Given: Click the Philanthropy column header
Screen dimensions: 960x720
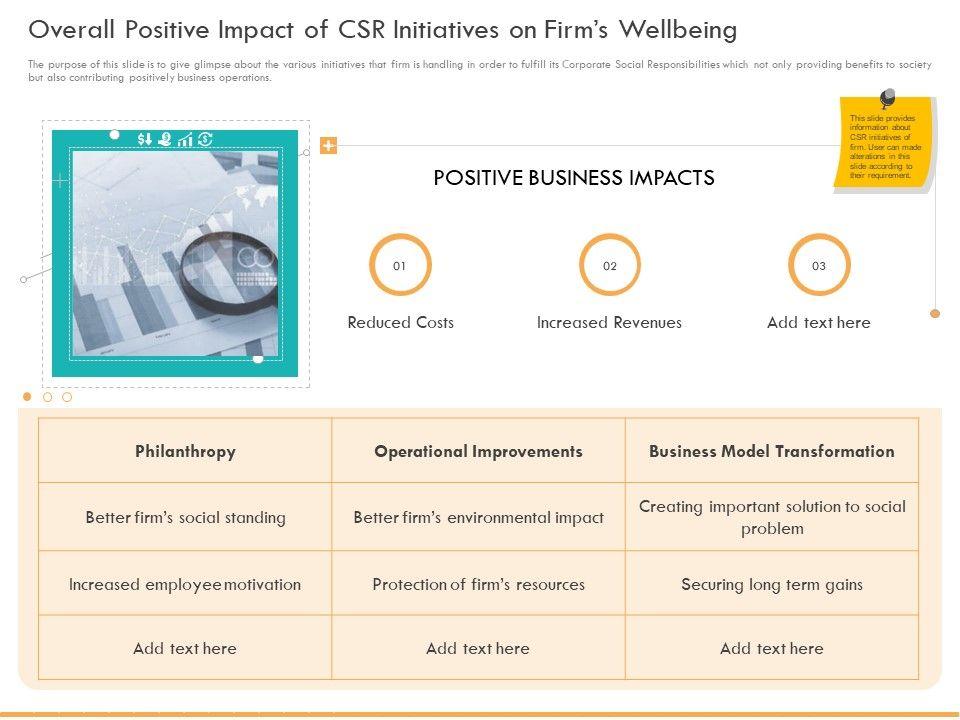Looking at the screenshot, I should [x=185, y=451].
